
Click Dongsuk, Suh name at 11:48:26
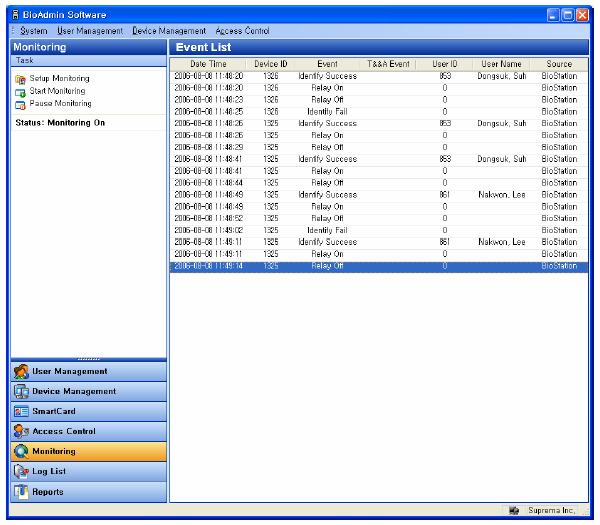[x=502, y=124]
